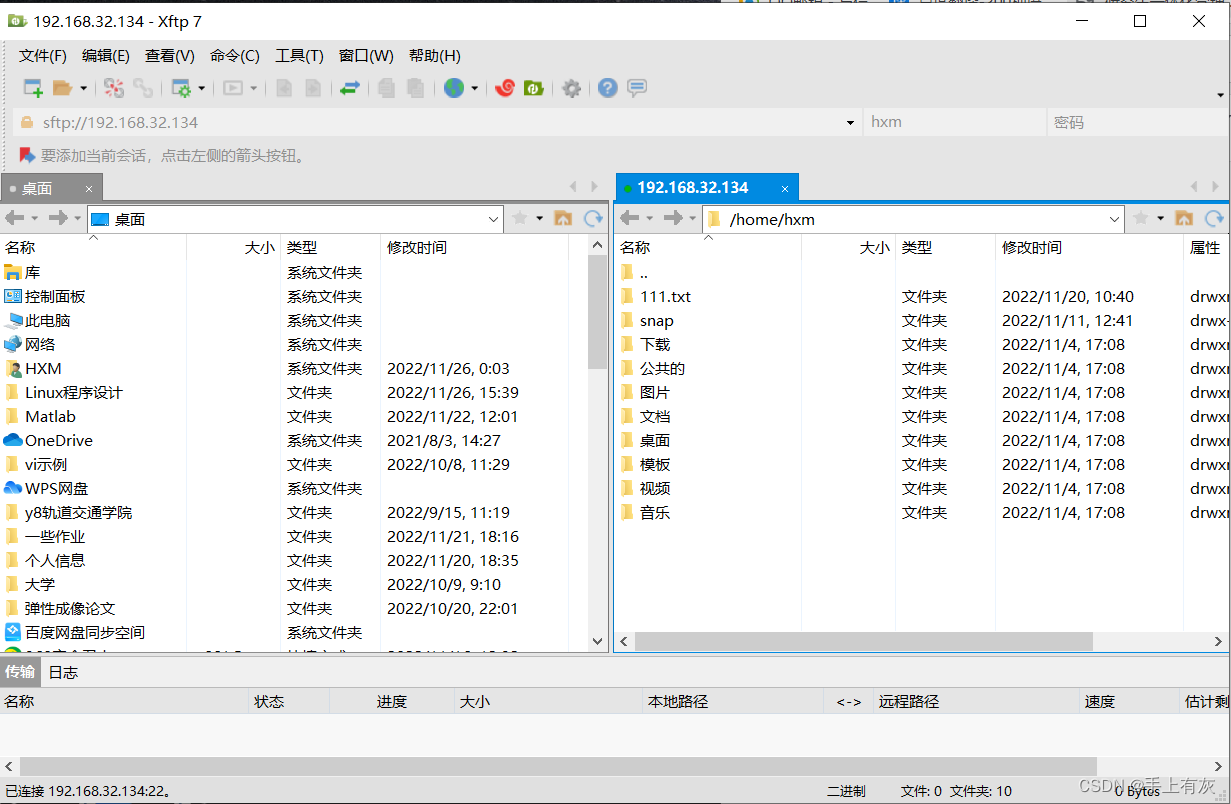
Task: Enable synchronized browsing with the arrows icon
Action: tap(349, 88)
